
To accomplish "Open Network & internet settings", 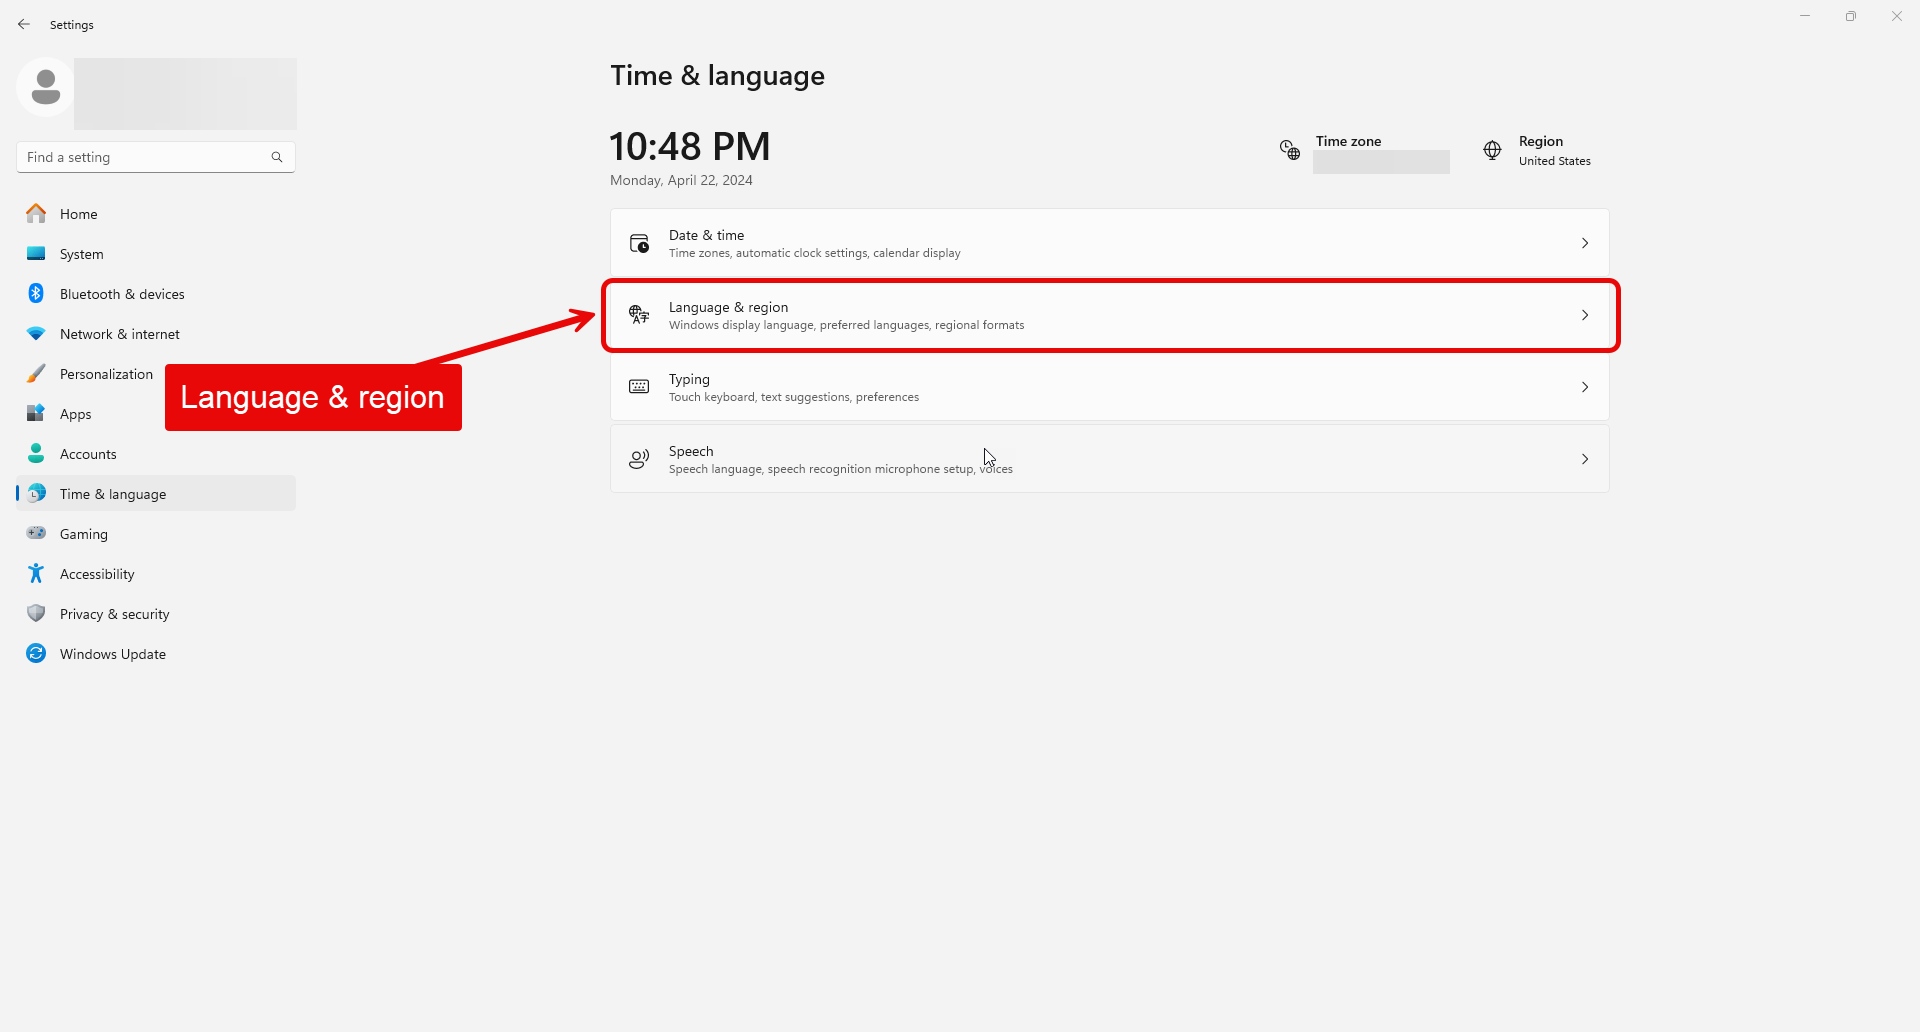I will 119,333.
